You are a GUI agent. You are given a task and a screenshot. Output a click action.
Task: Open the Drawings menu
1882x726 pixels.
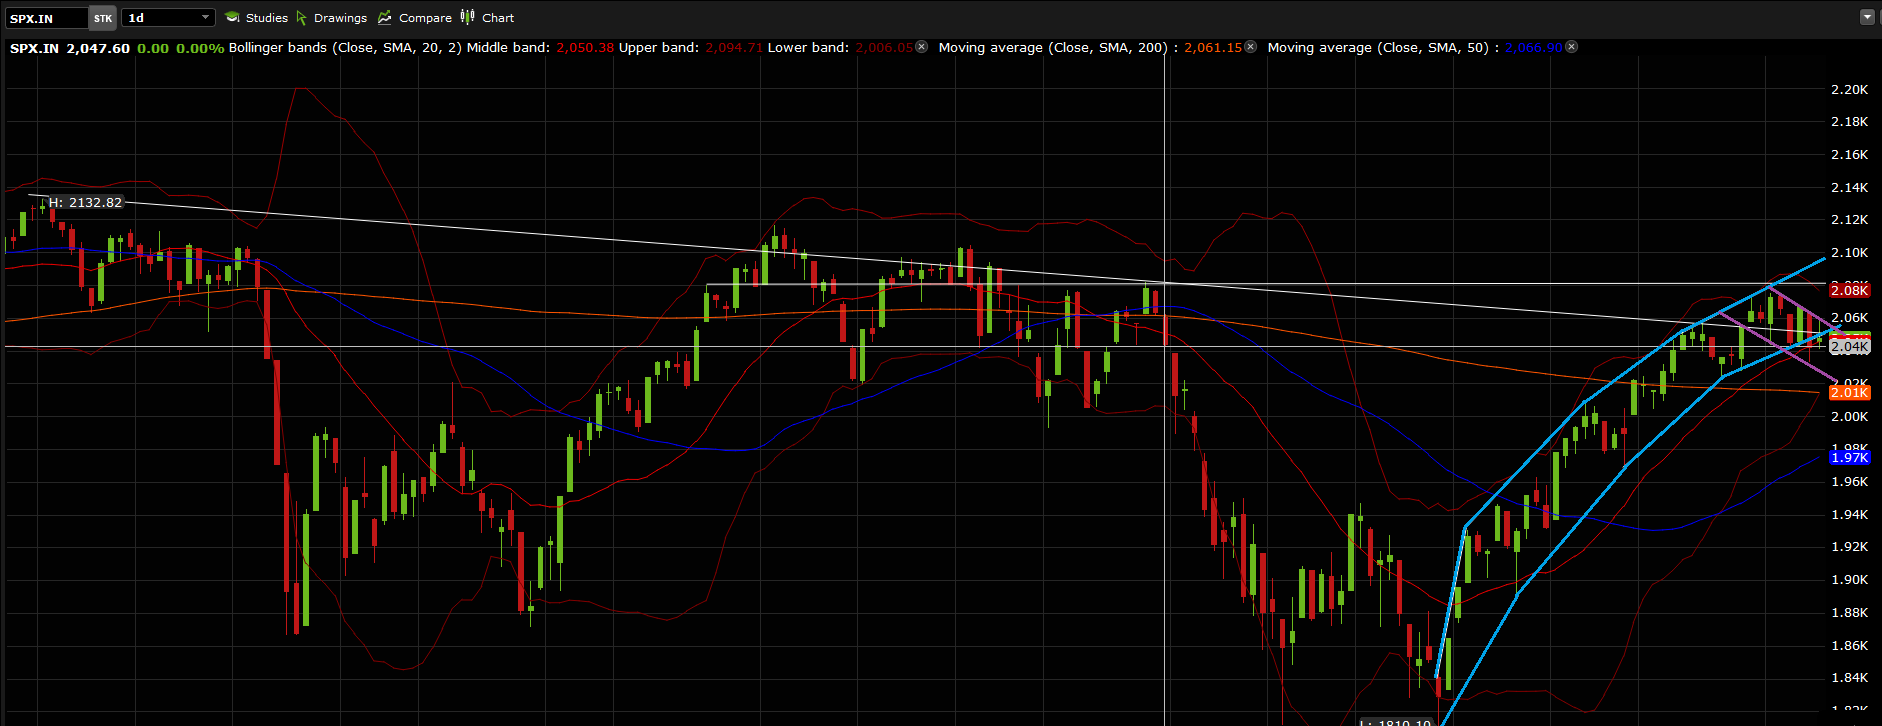tap(340, 18)
